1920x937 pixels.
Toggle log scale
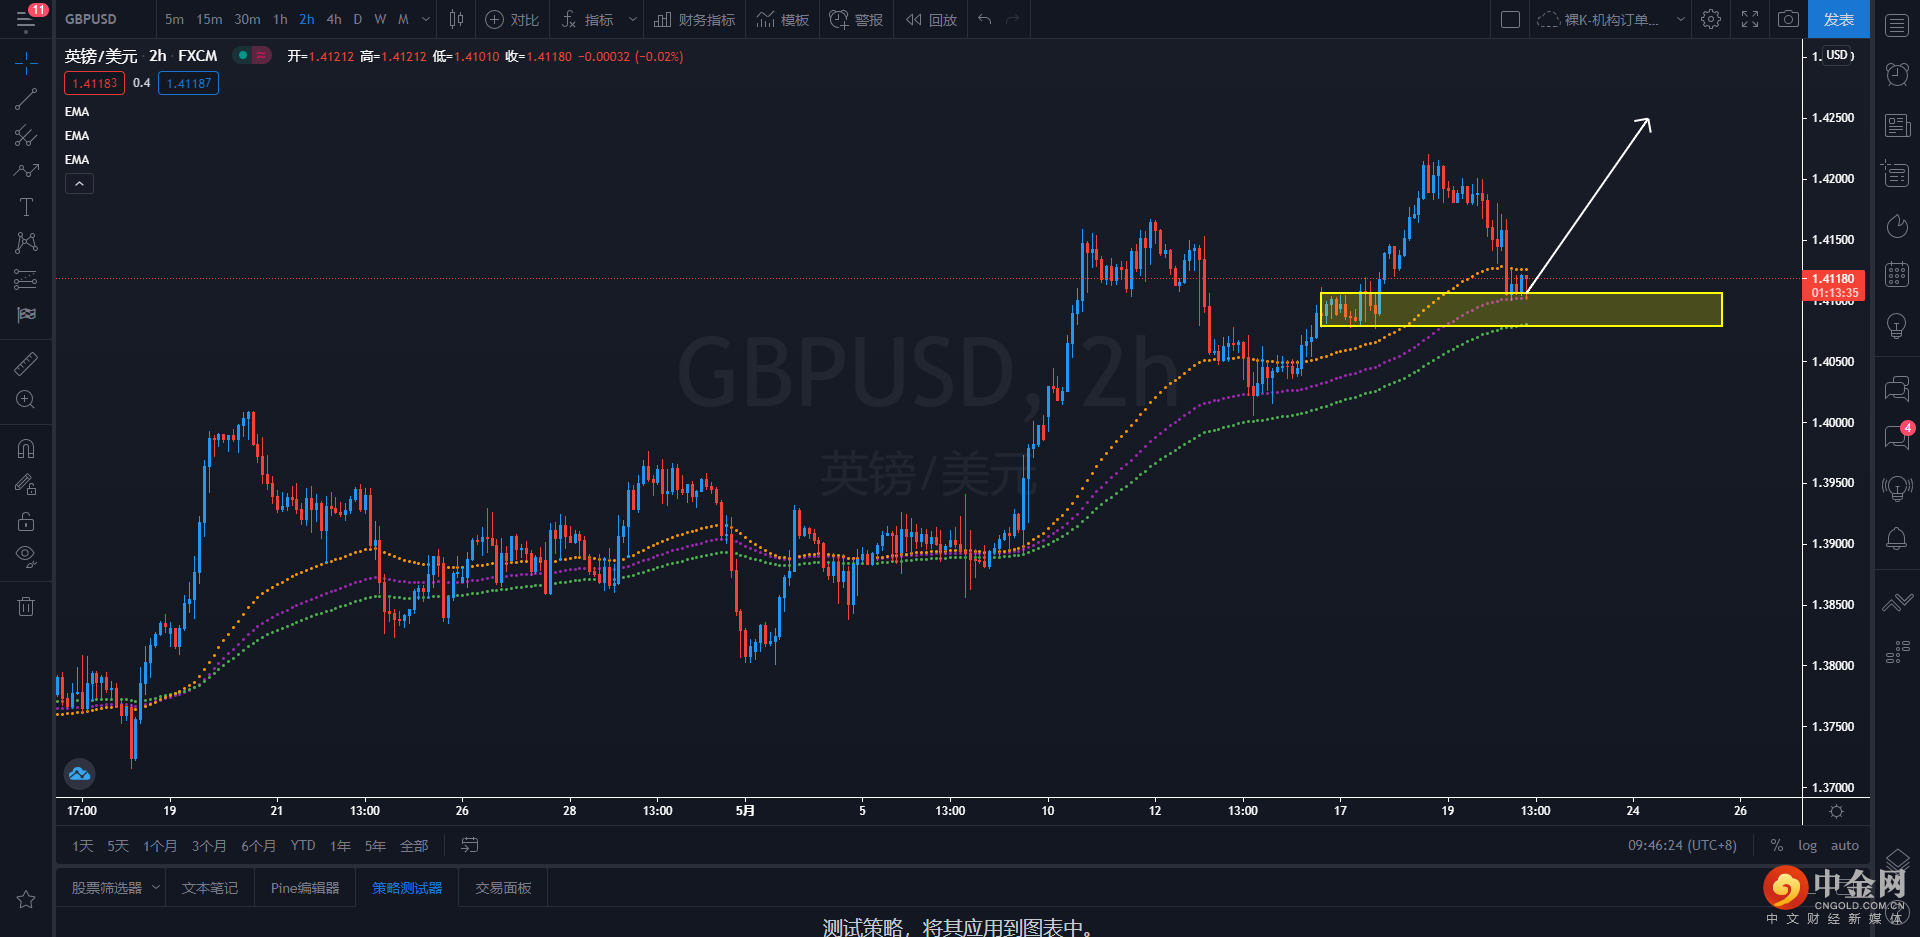pos(1808,846)
